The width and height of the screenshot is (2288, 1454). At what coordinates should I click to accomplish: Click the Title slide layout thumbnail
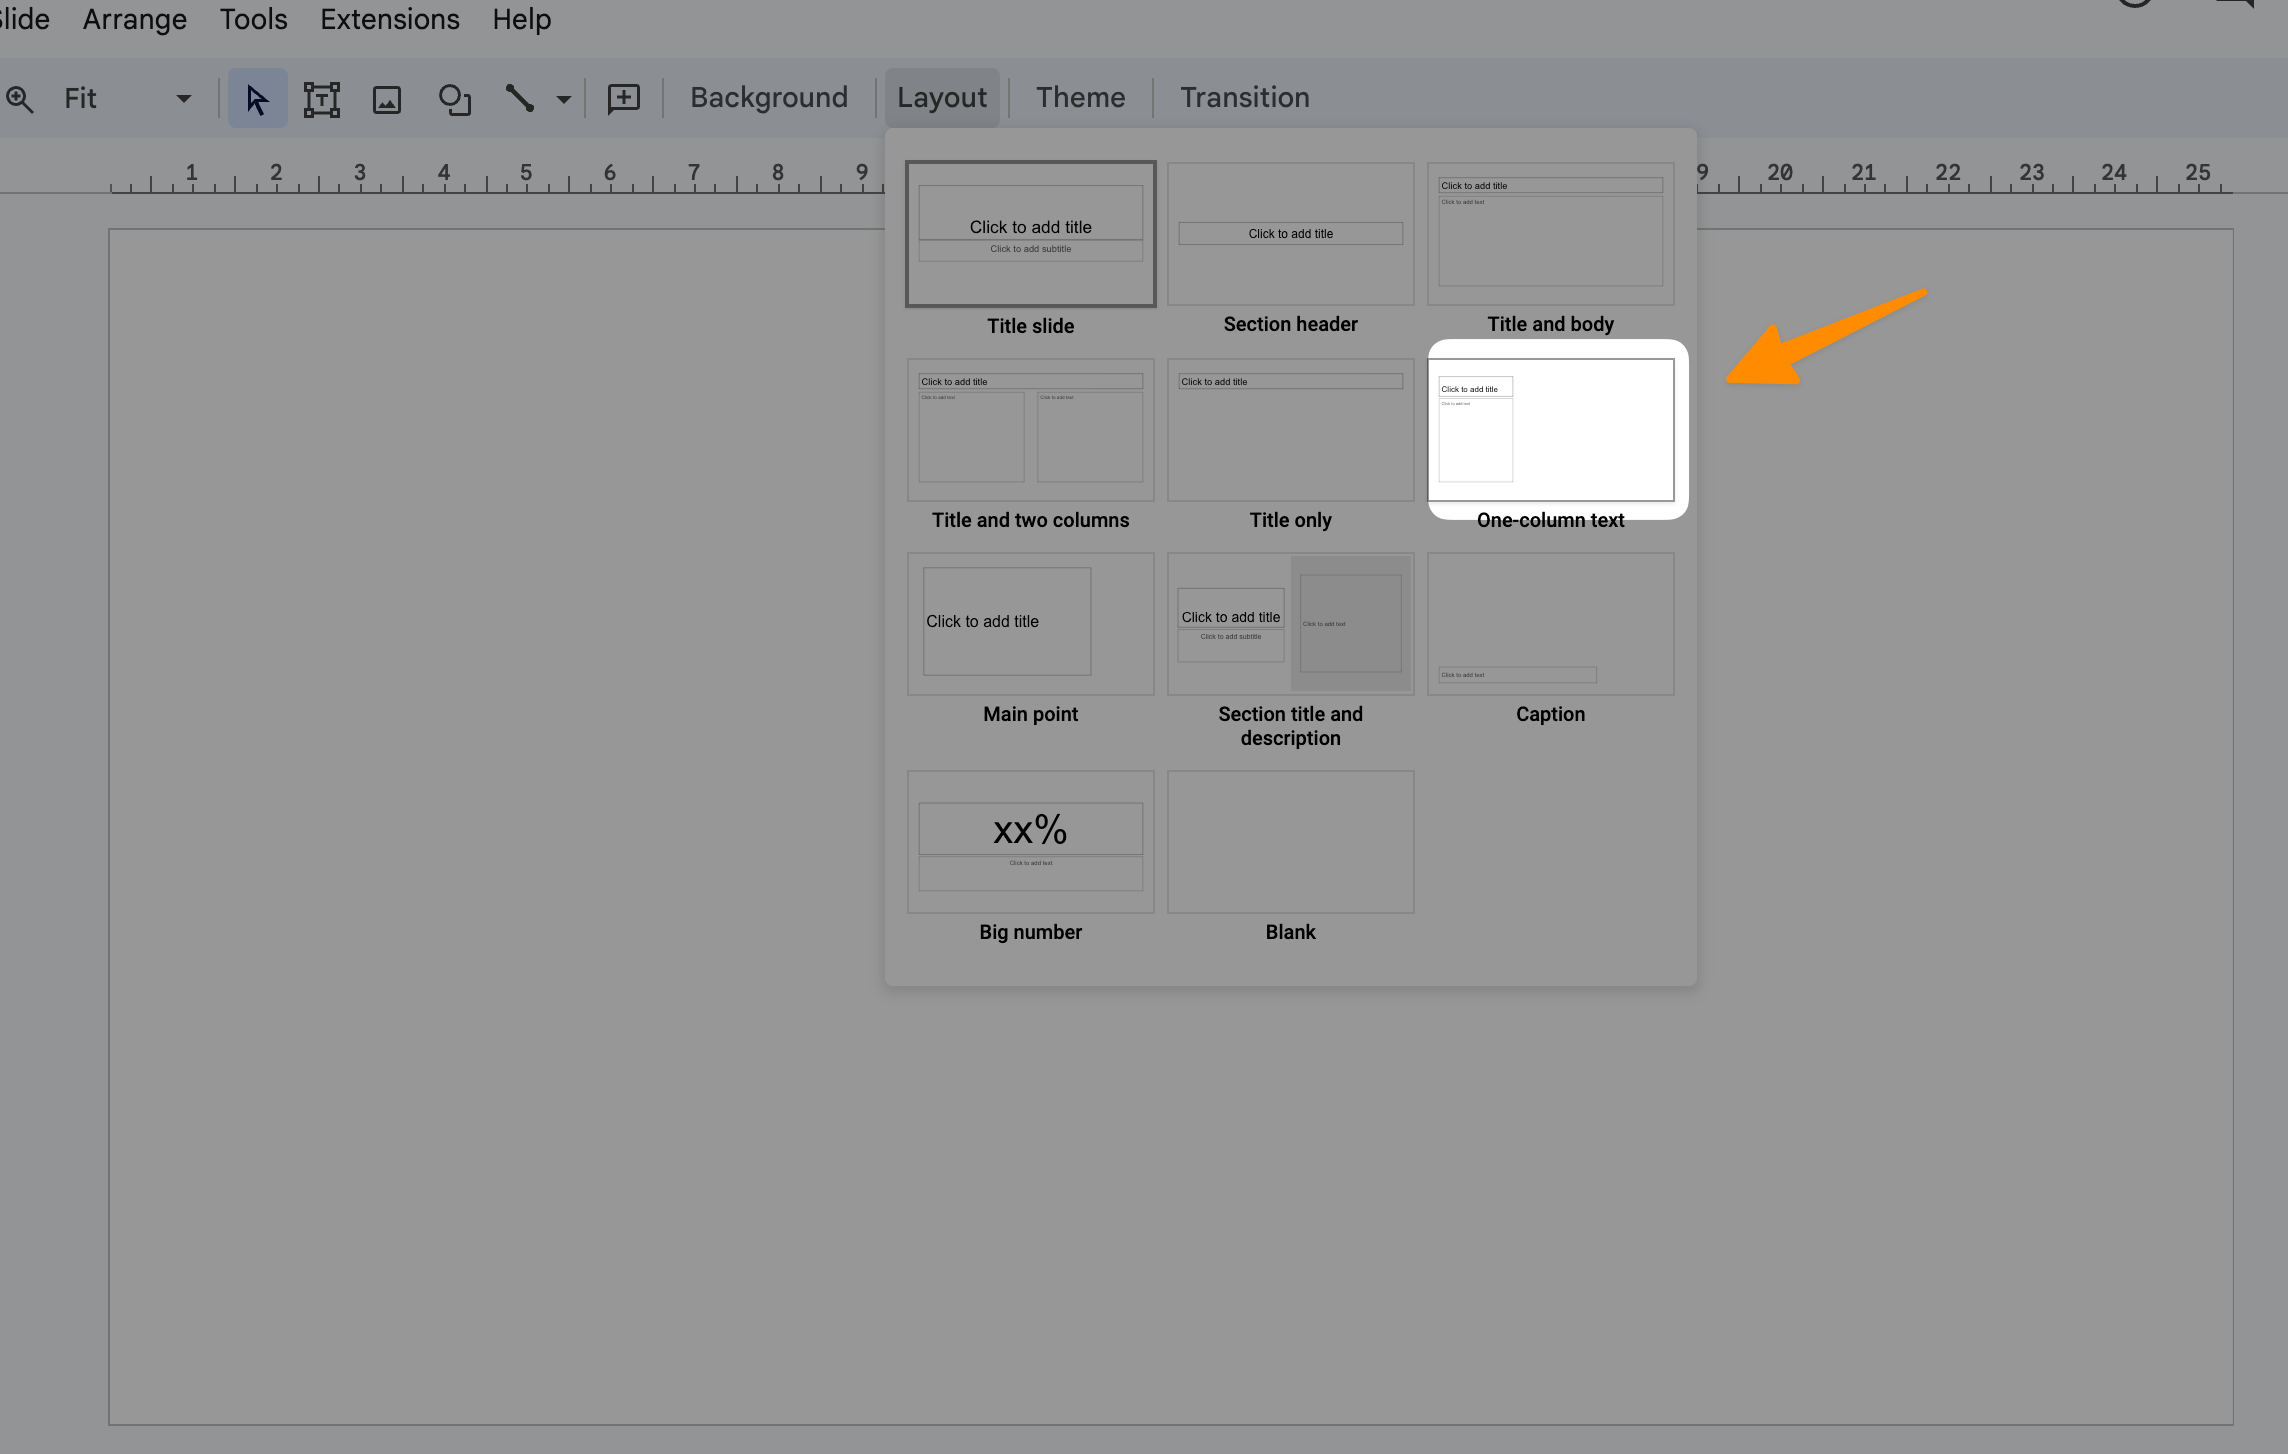[x=1031, y=232]
